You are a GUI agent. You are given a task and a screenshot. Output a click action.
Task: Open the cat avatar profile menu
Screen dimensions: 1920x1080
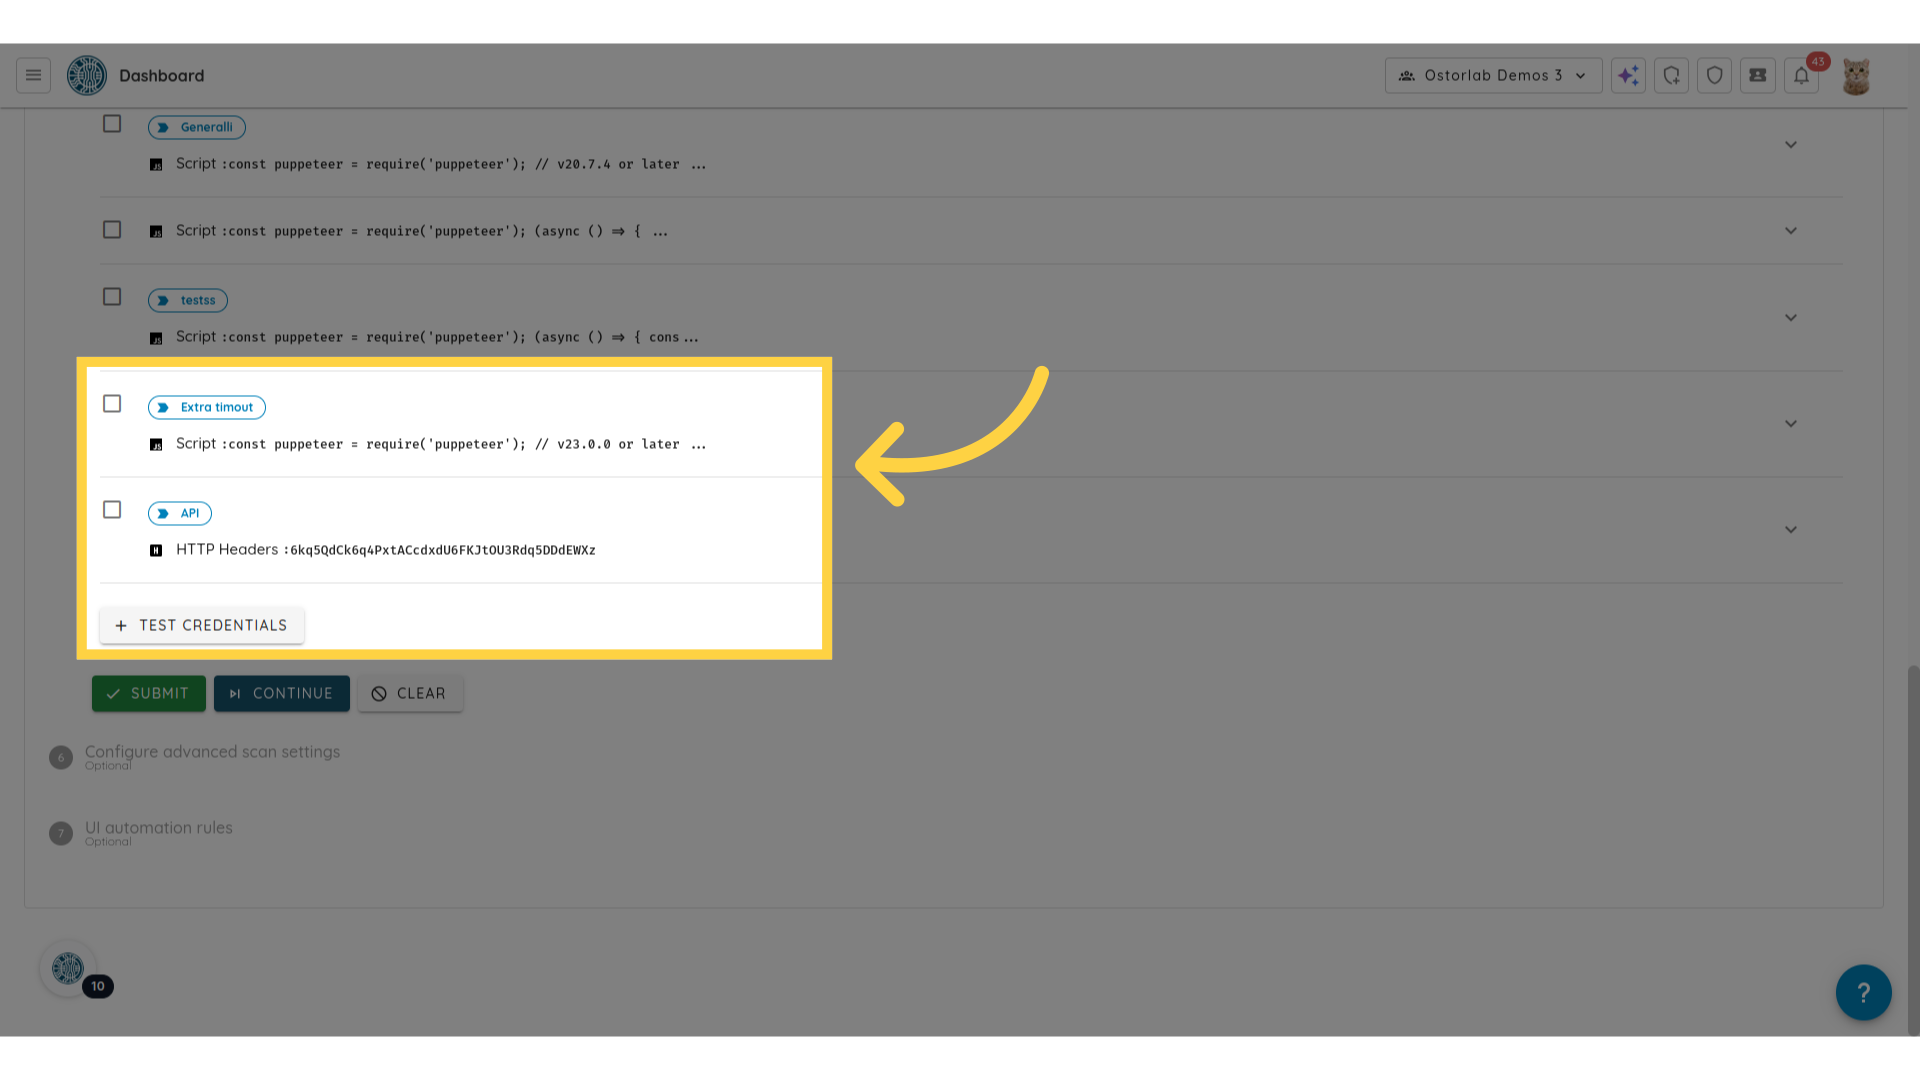(1856, 75)
